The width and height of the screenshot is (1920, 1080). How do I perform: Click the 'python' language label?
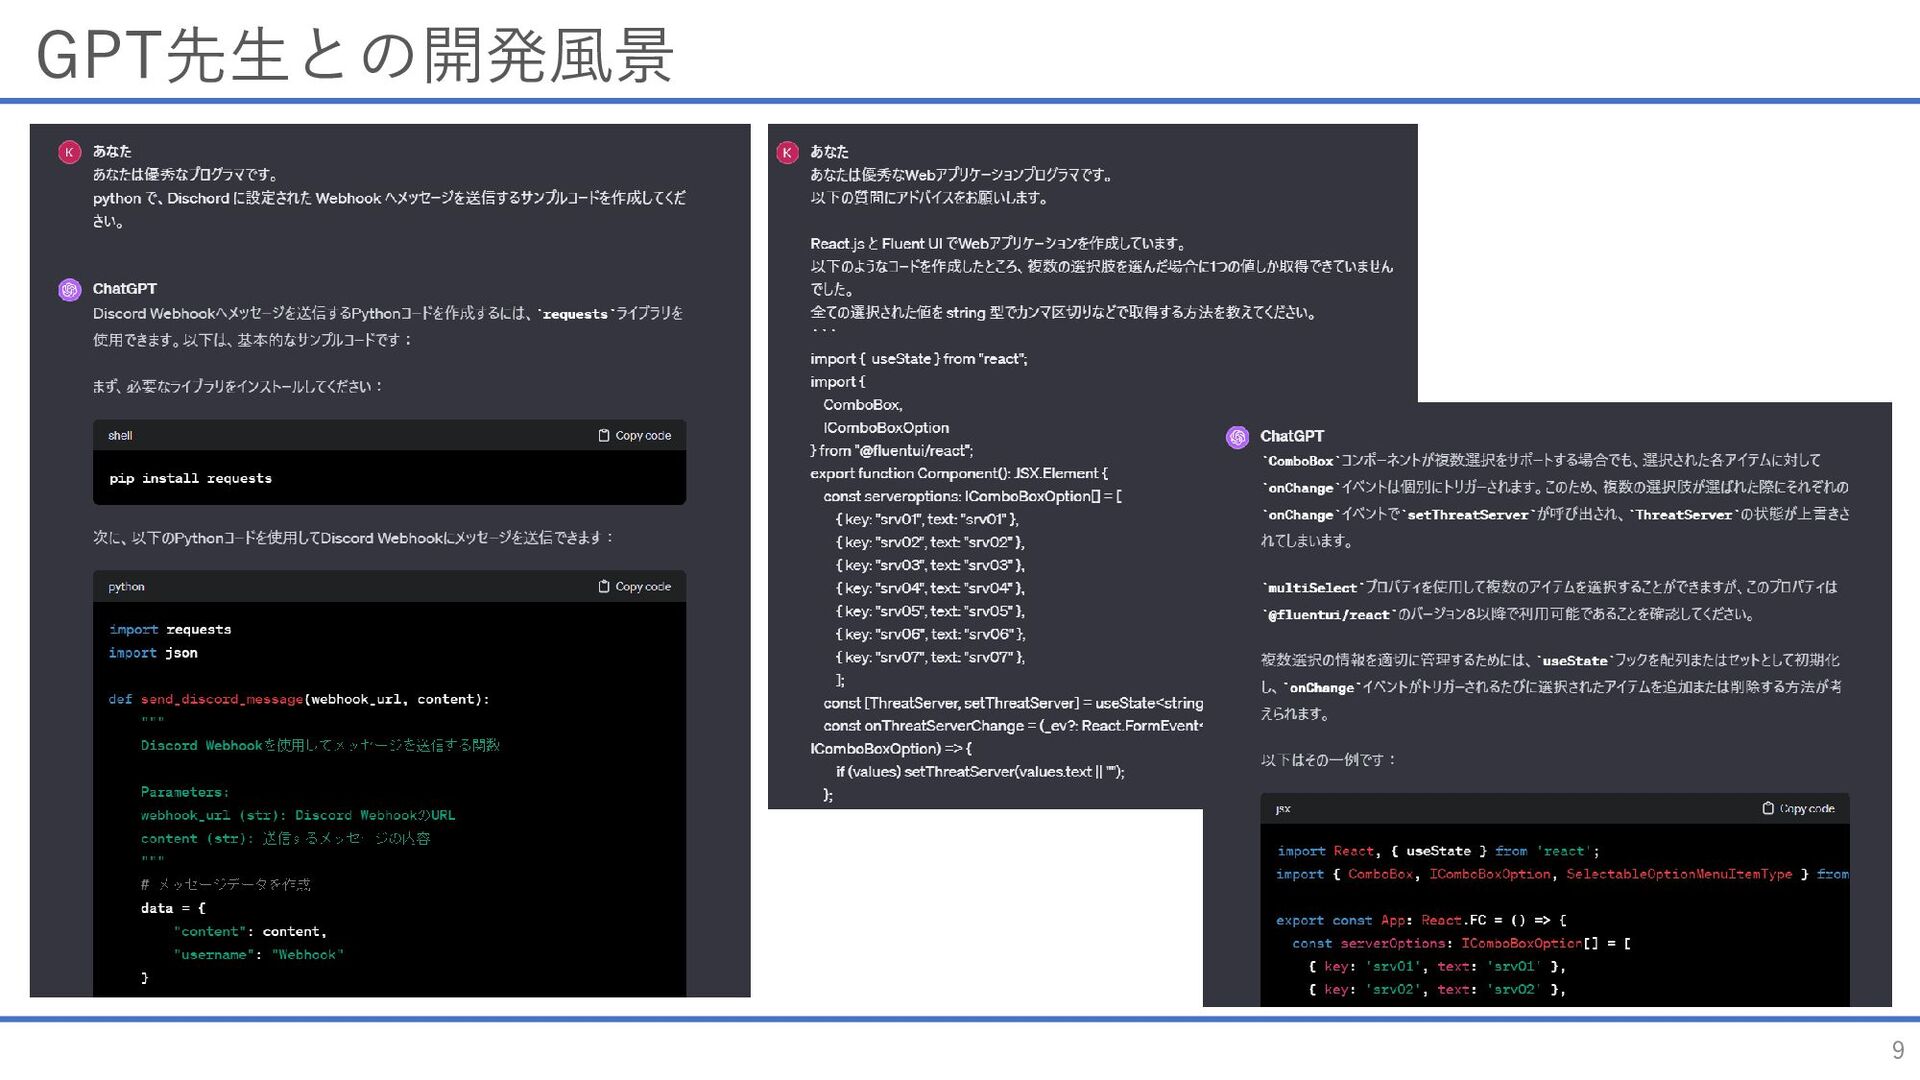[x=126, y=587]
